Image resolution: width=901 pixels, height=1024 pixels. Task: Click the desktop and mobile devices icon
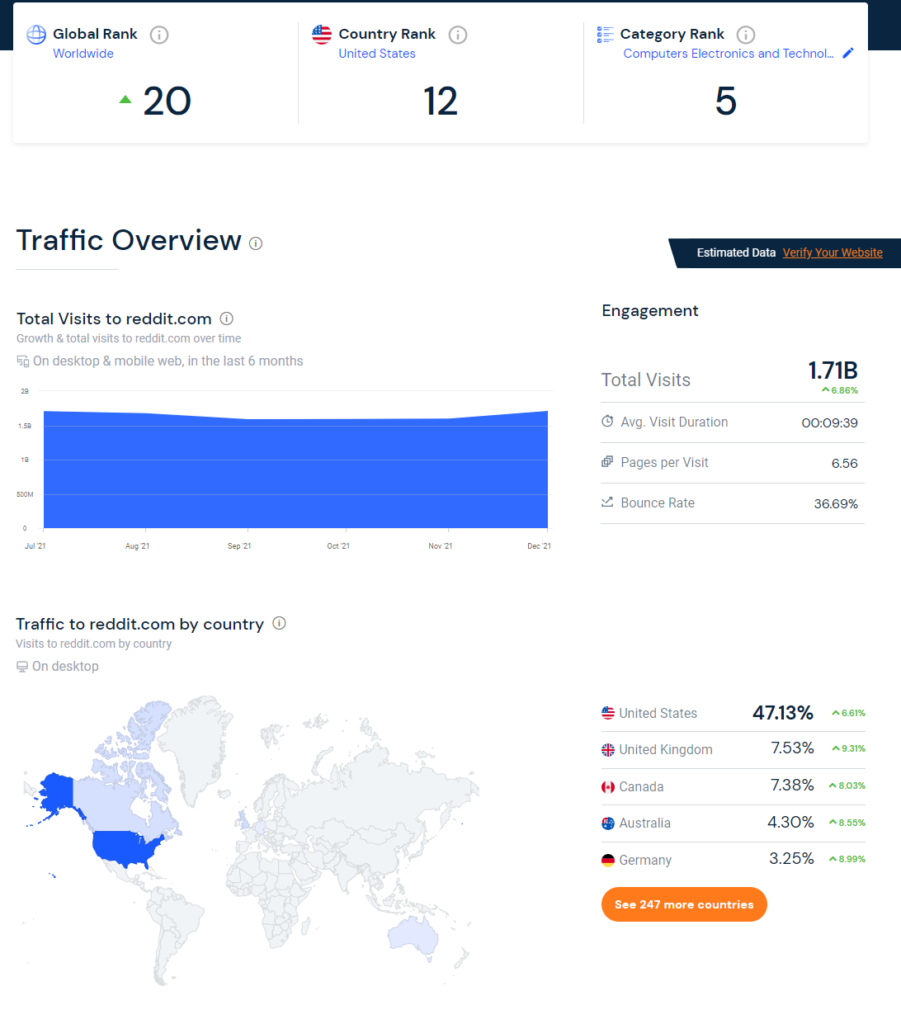22,360
